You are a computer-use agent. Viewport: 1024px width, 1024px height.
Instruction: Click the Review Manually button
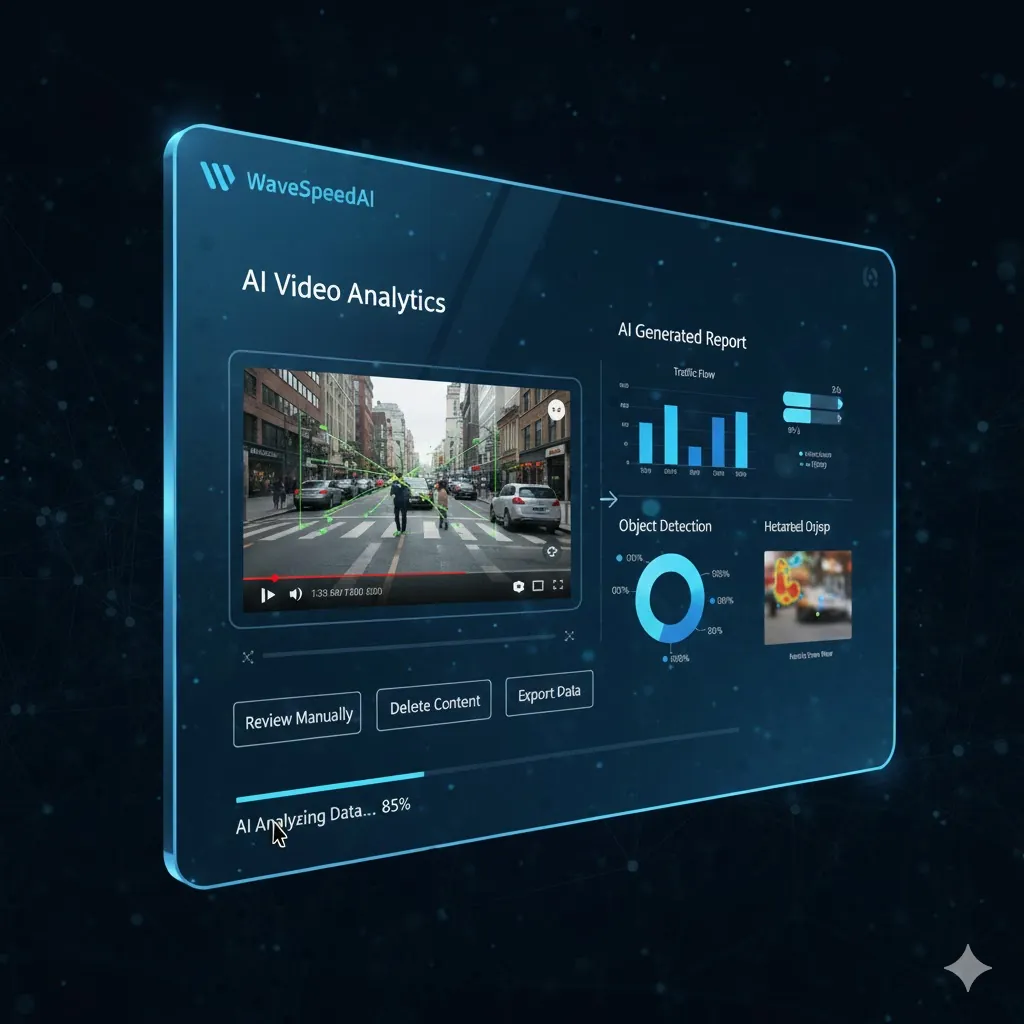(298, 717)
